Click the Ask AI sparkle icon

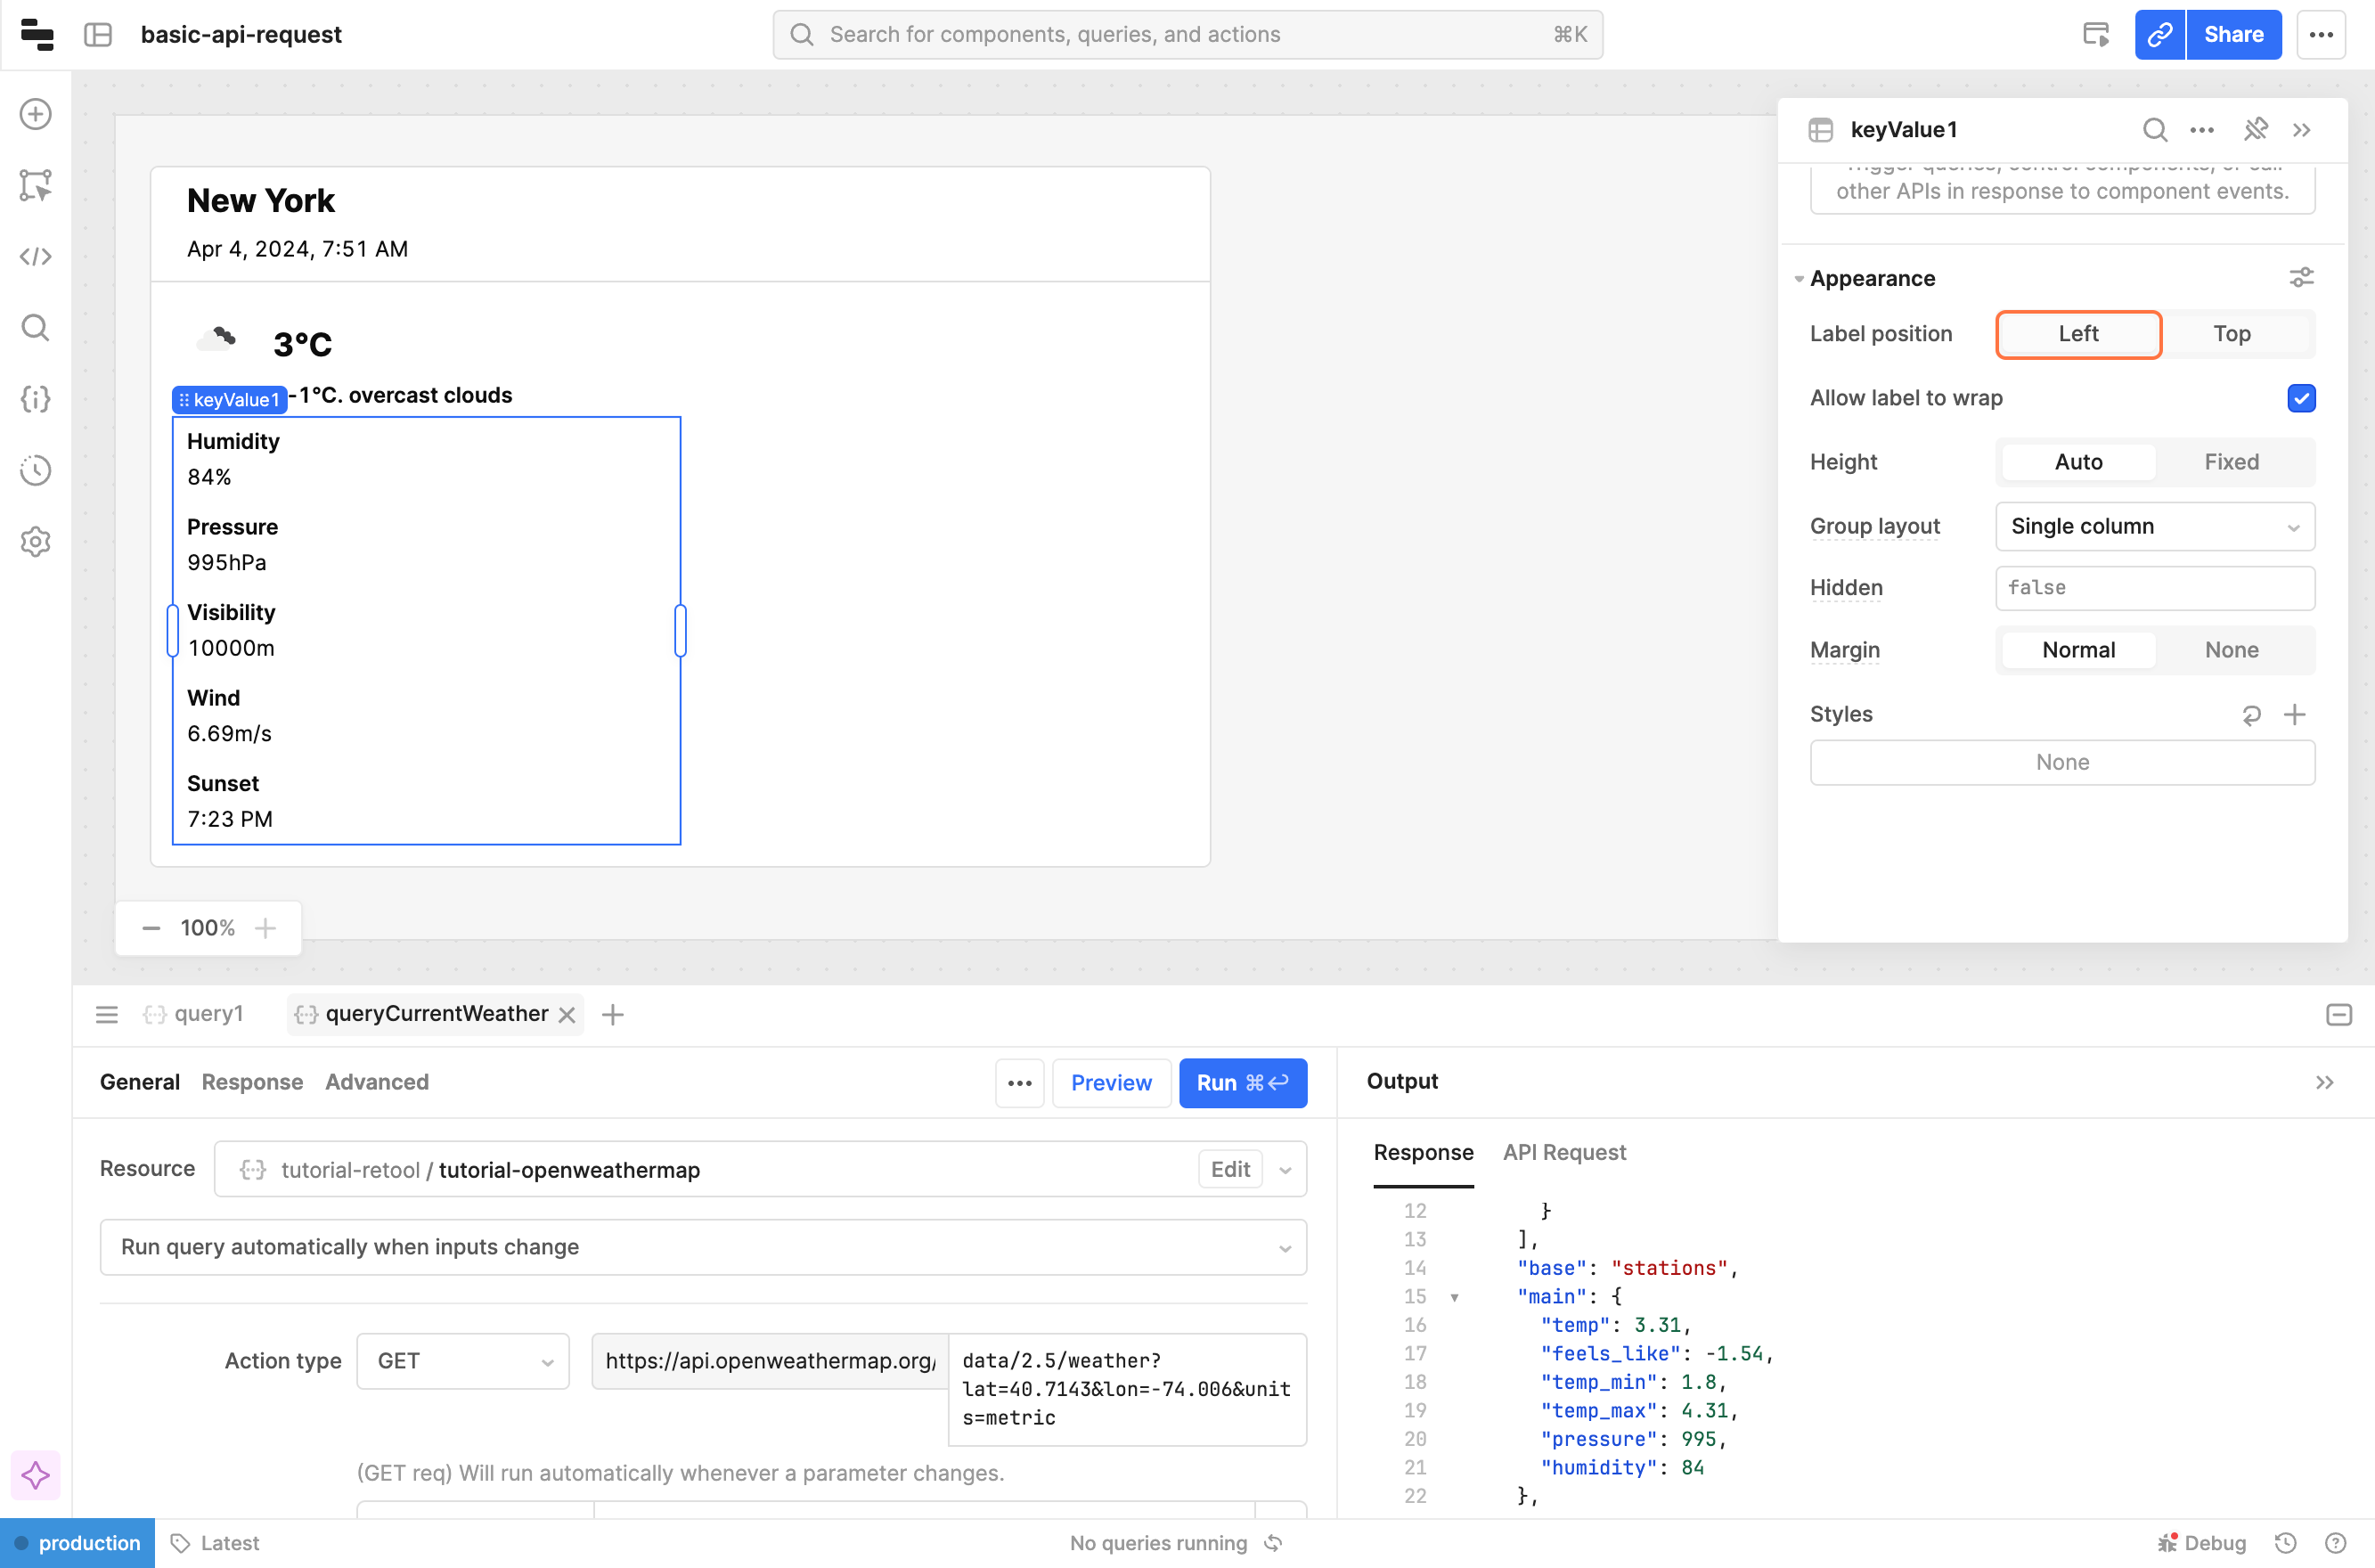pos(36,1475)
